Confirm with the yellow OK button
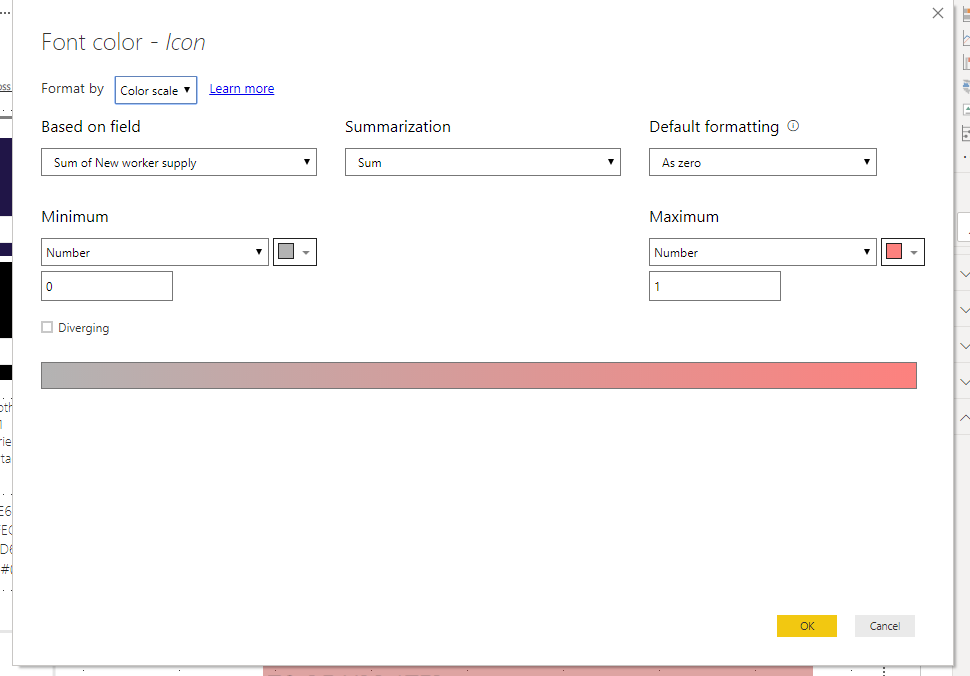Viewport: 970px width, 676px height. (x=807, y=626)
